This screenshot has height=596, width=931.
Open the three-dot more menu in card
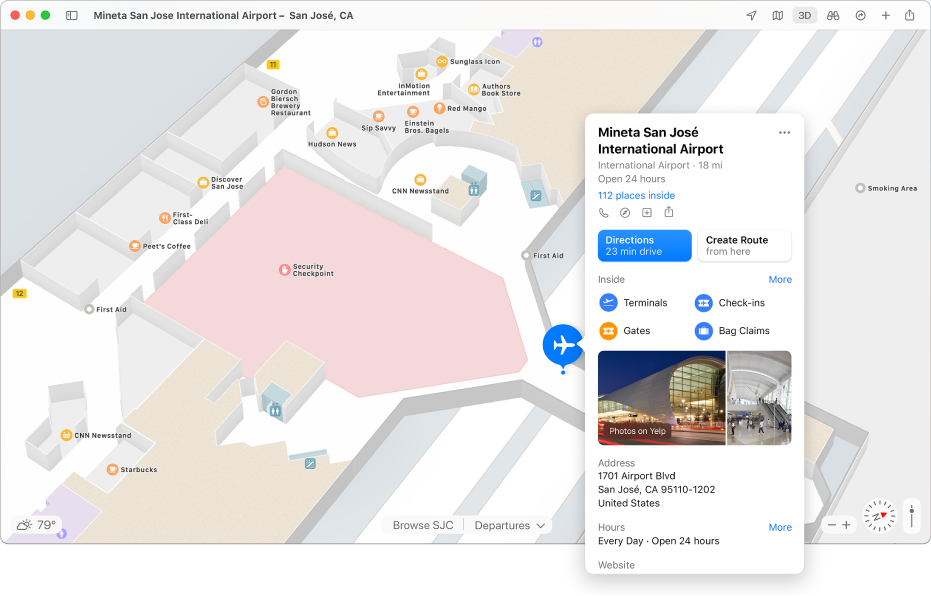point(784,132)
